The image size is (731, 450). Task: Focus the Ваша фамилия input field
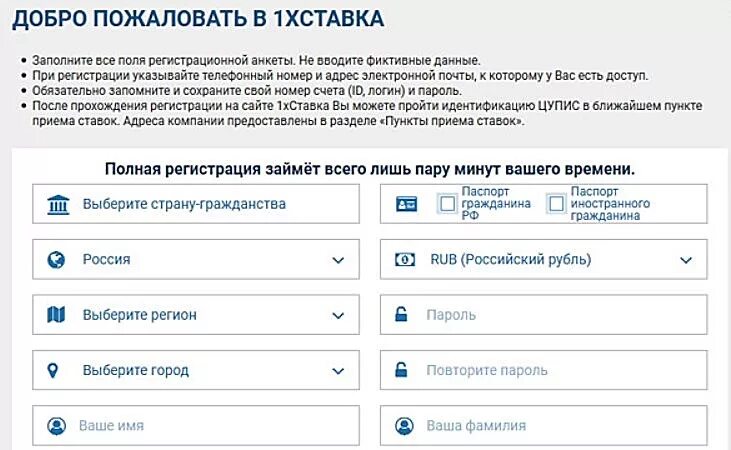[544, 425]
